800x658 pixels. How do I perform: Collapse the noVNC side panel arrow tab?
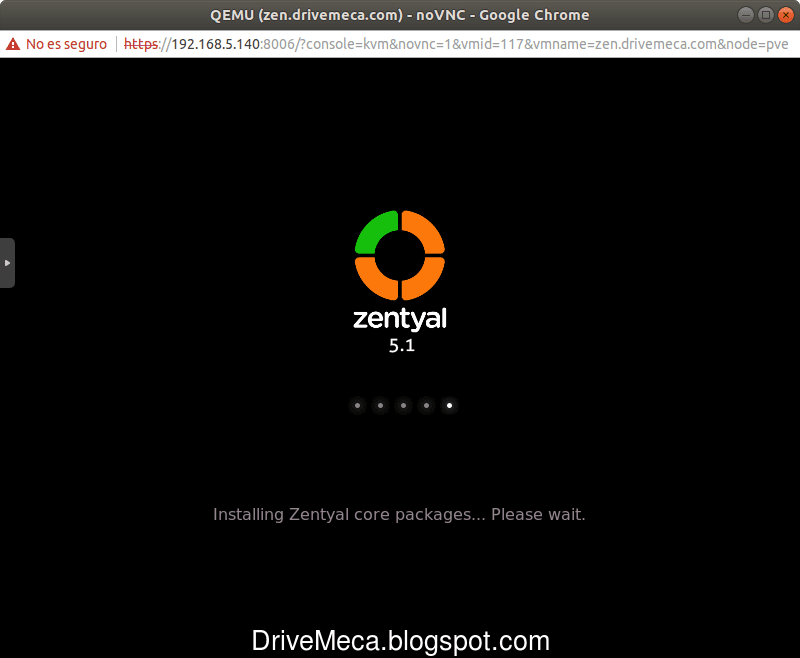coord(6,262)
